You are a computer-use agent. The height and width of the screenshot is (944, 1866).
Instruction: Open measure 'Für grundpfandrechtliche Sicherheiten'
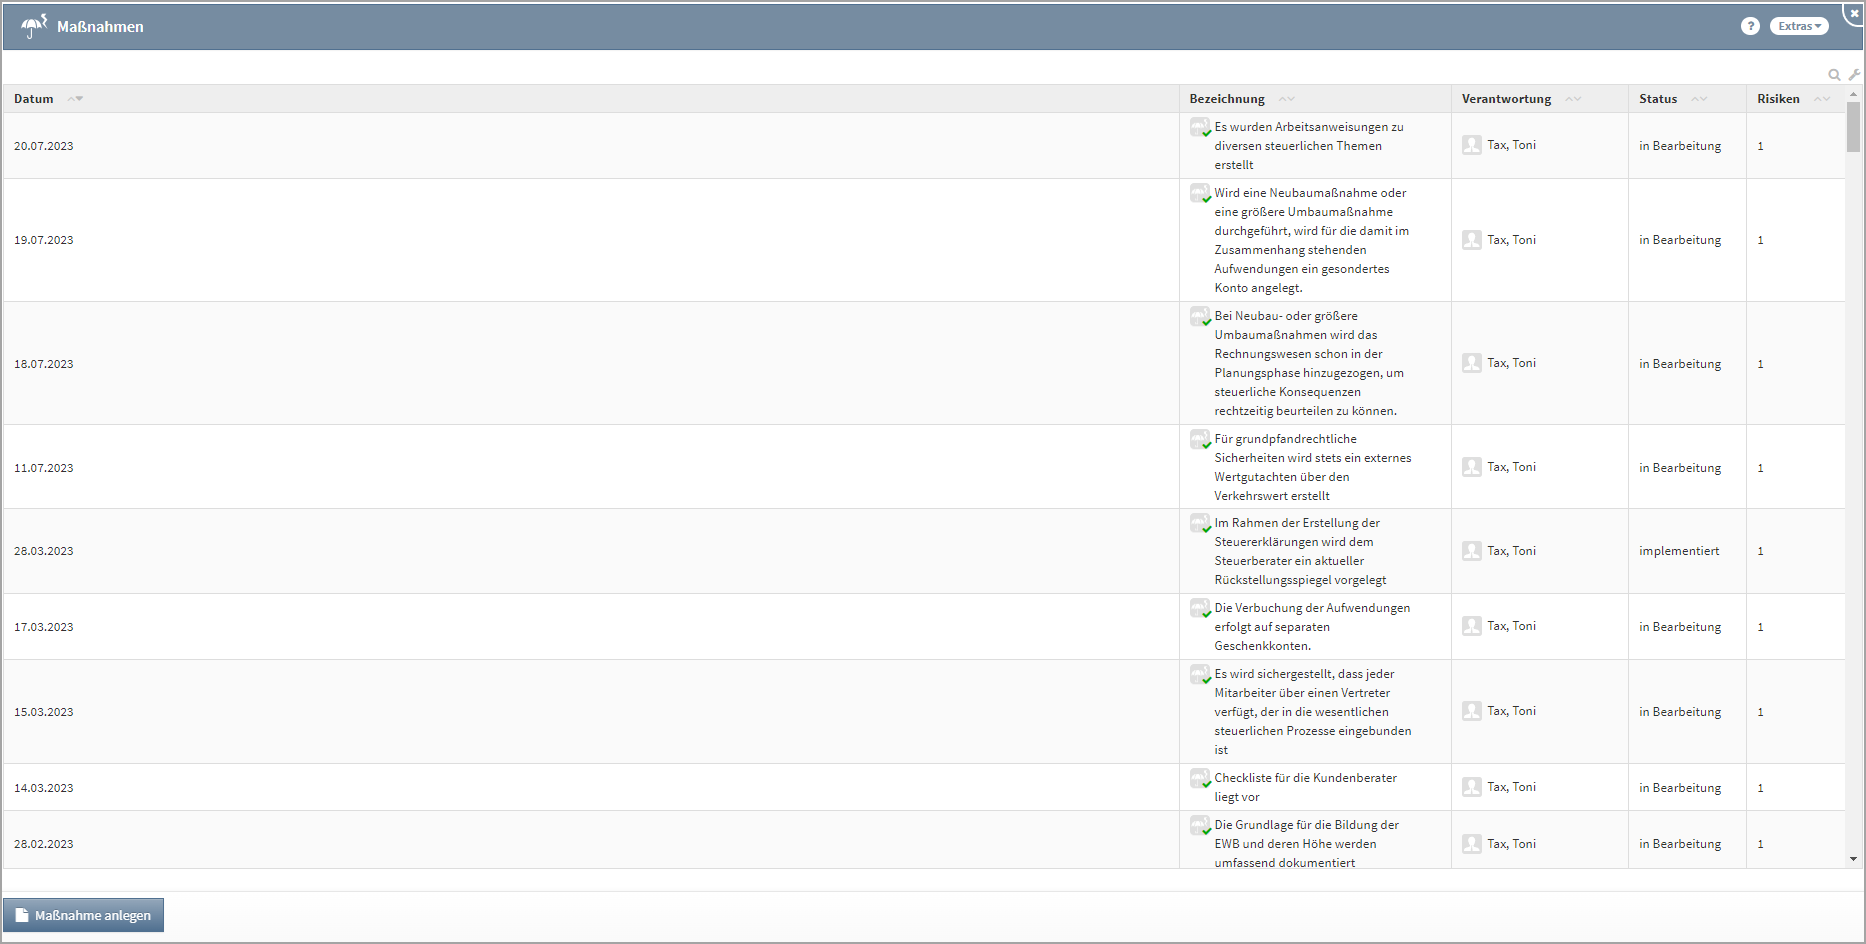coord(1313,467)
